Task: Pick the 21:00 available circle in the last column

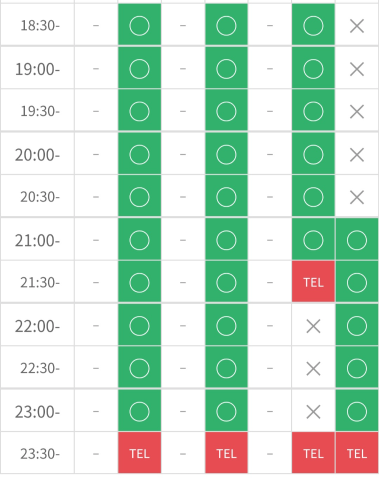Action: tap(357, 239)
